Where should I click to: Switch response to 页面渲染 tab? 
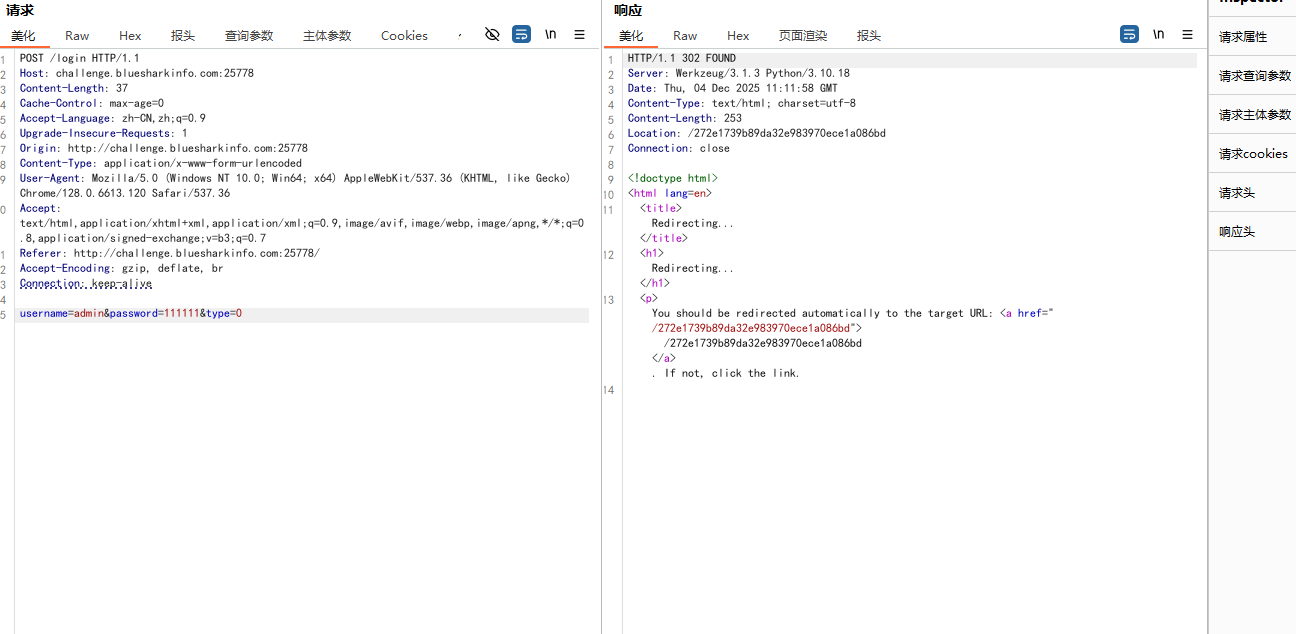[803, 35]
